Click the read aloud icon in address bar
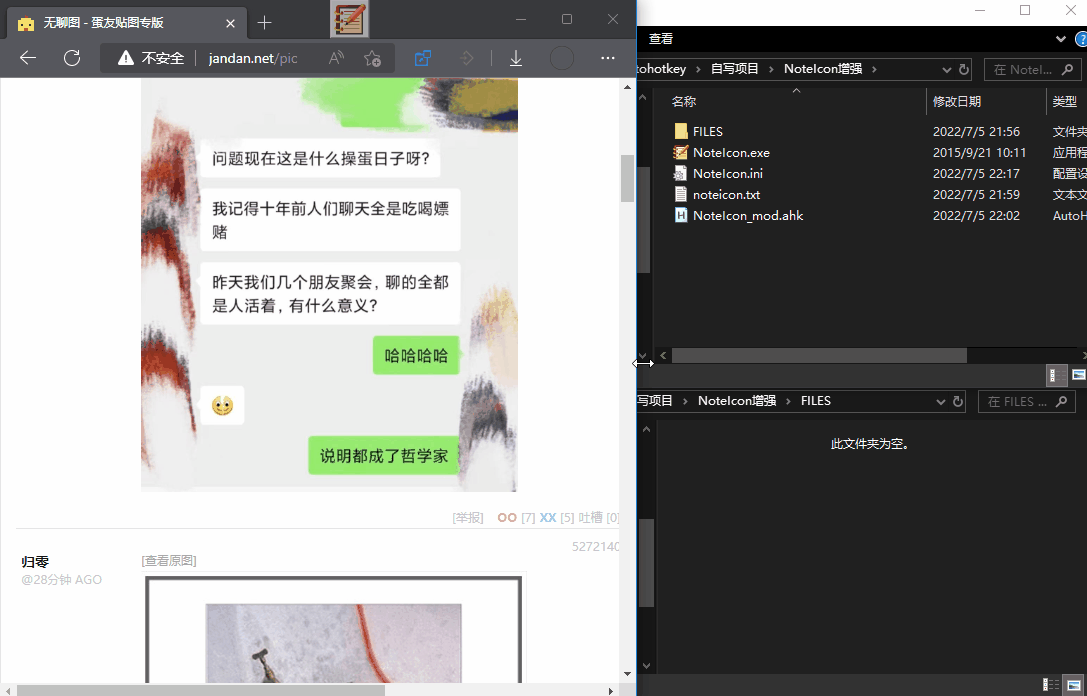Image resolution: width=1087 pixels, height=696 pixels. coord(336,58)
